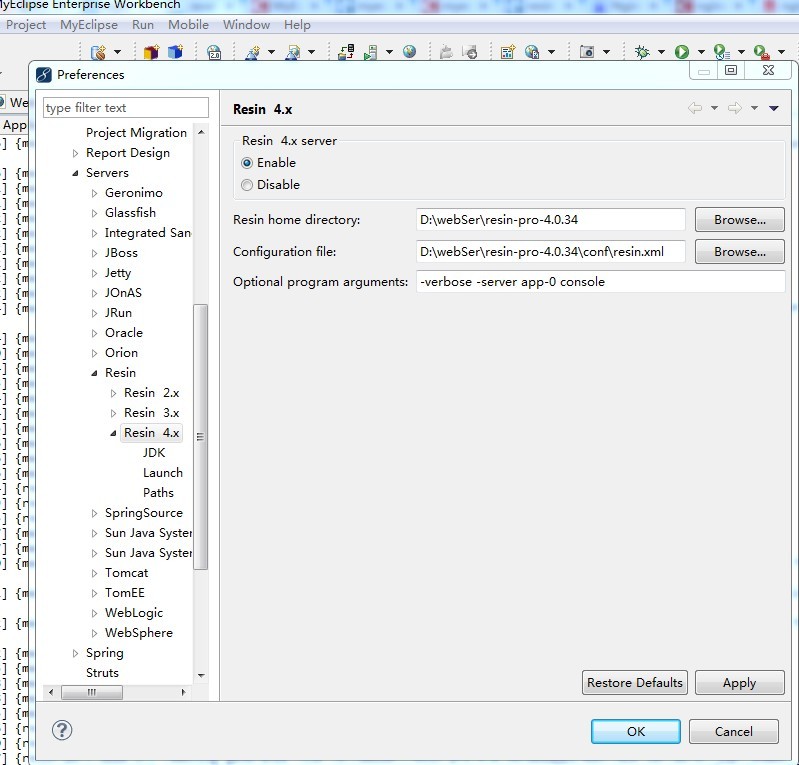Click the web service search toolbar icon
This screenshot has height=765, width=799.
tap(292, 52)
